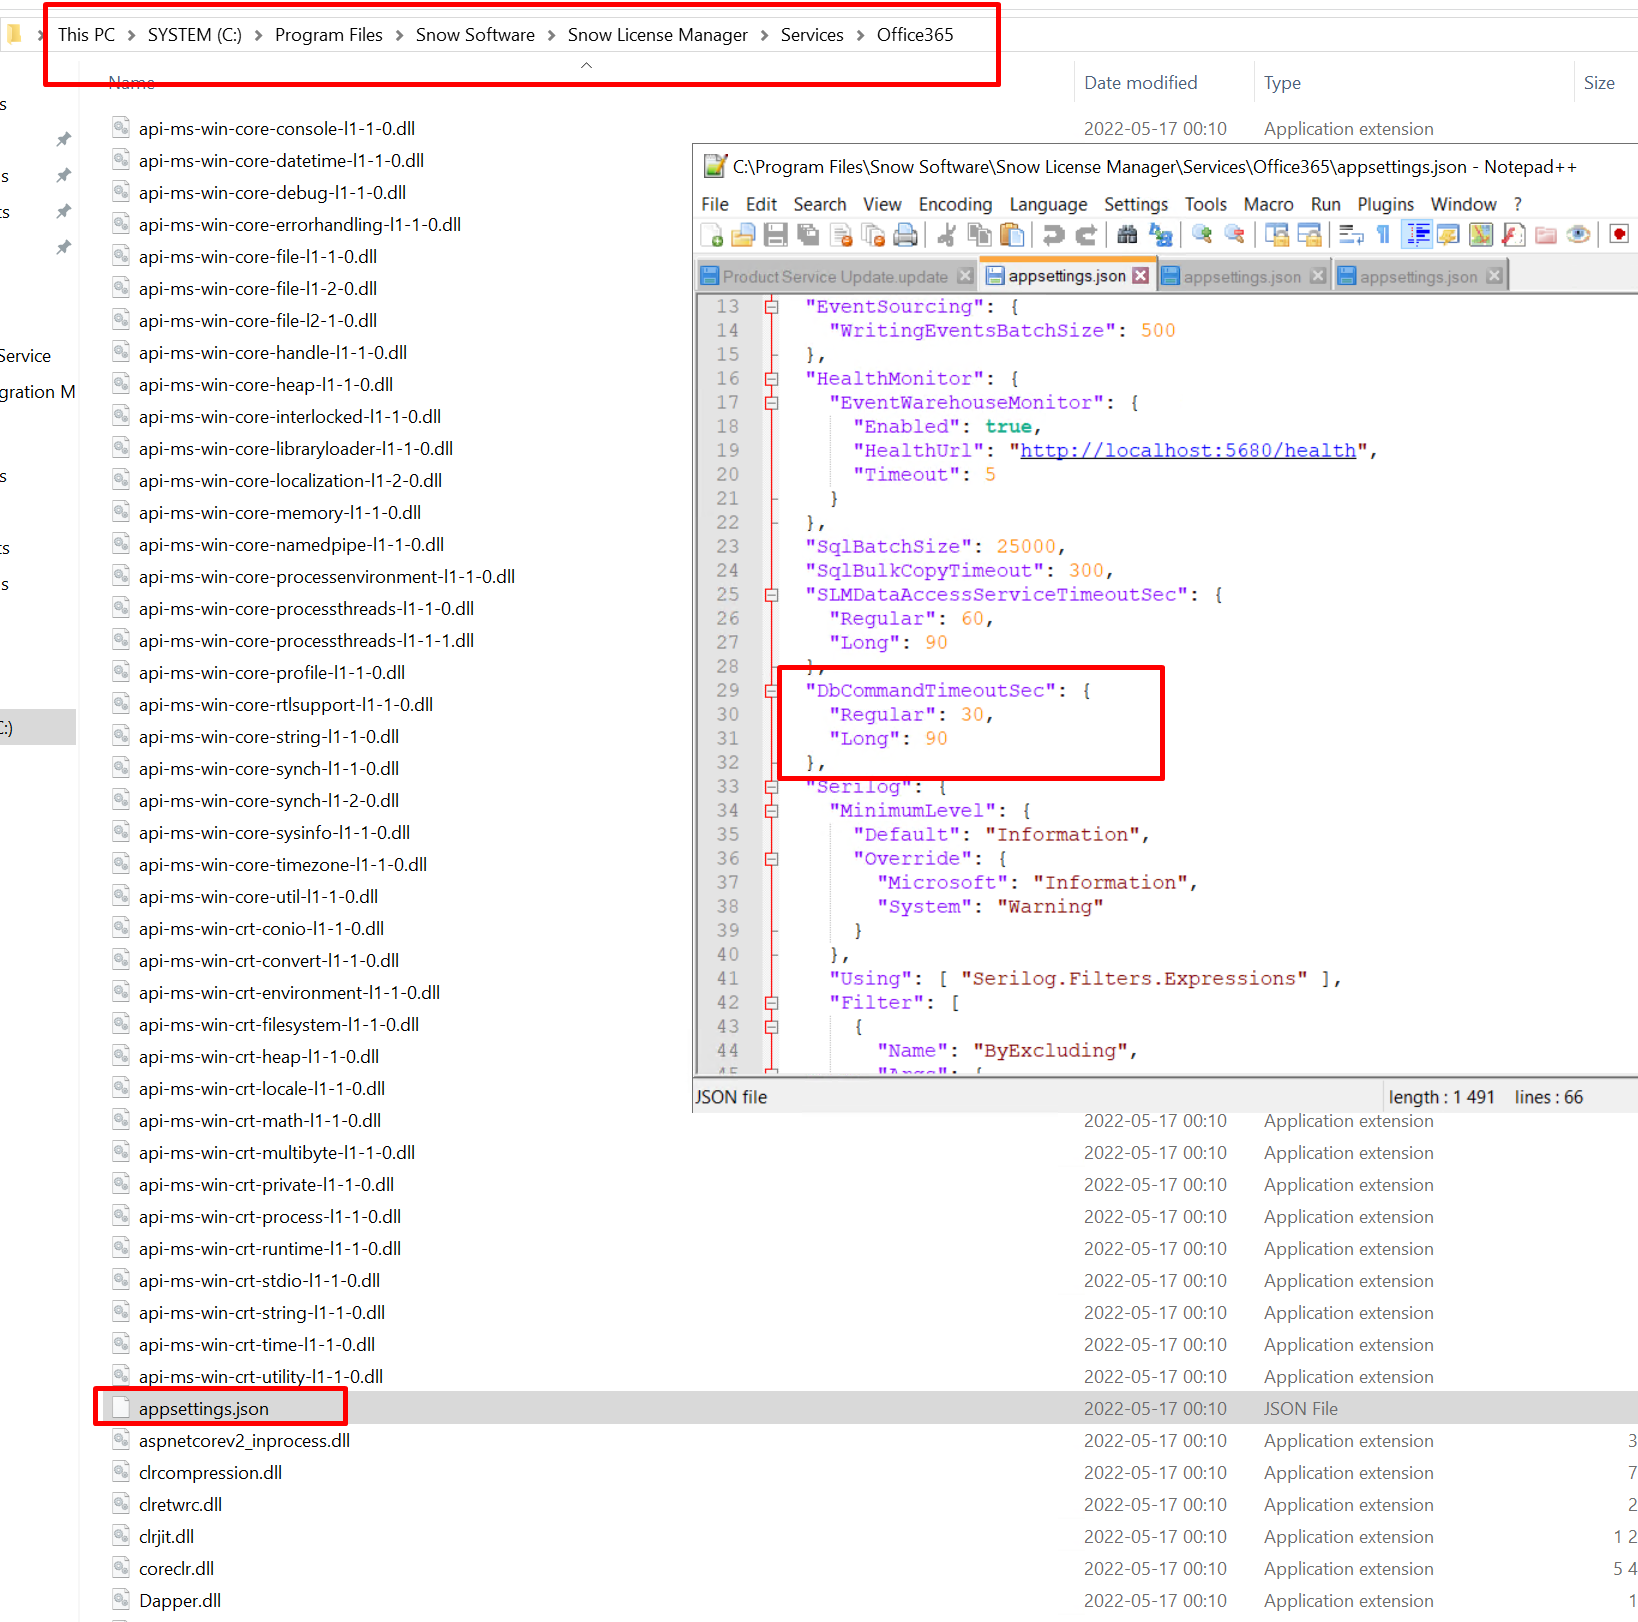
Task: Close the Product Service Update.update tab
Action: [965, 276]
